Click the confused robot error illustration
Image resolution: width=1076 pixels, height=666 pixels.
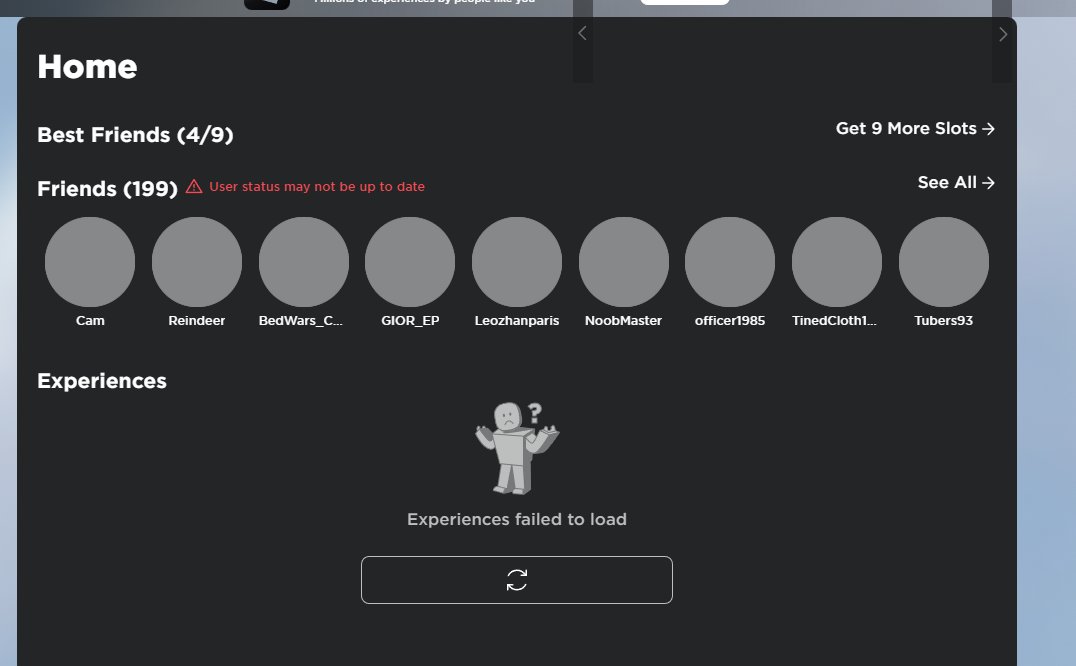517,448
